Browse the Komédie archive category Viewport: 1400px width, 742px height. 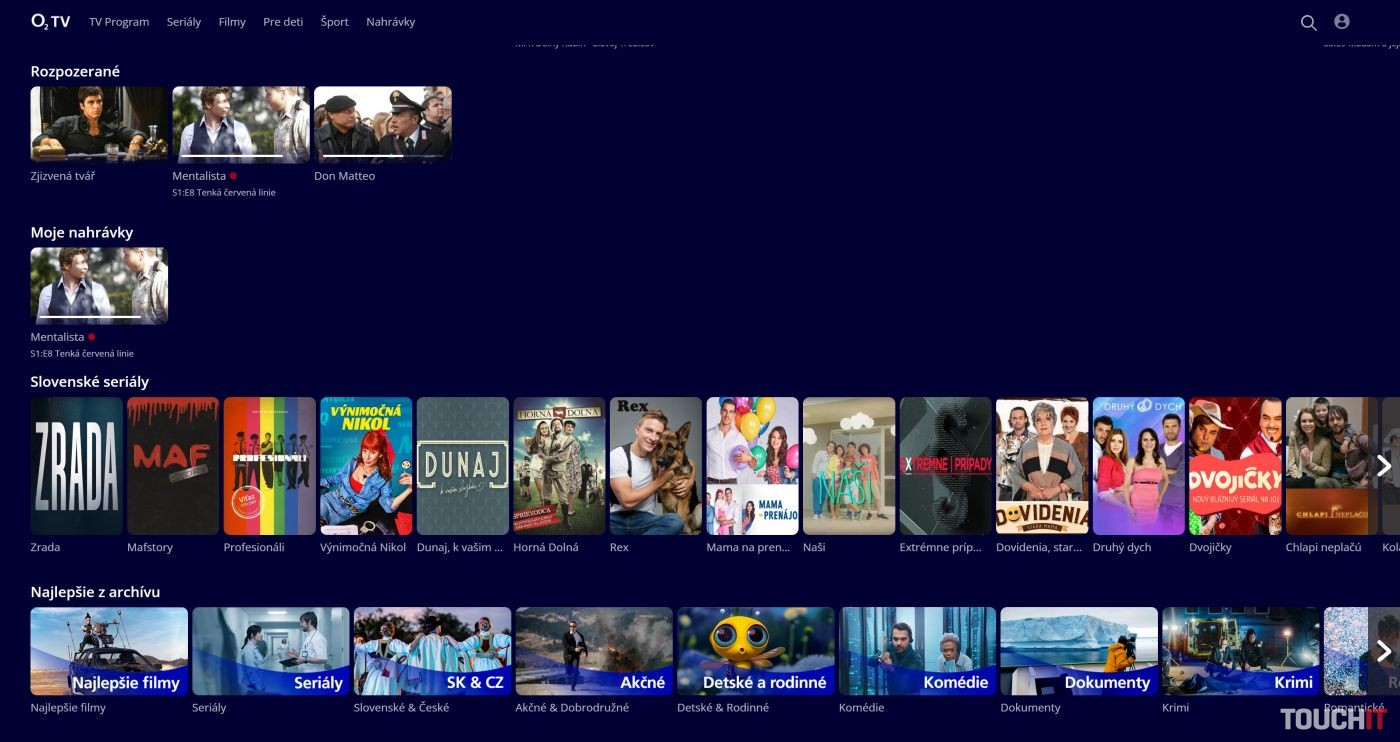click(x=917, y=651)
